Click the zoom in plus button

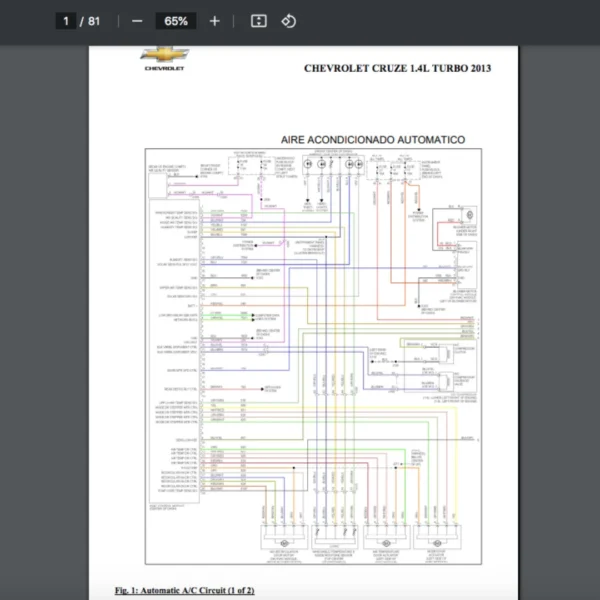click(215, 21)
